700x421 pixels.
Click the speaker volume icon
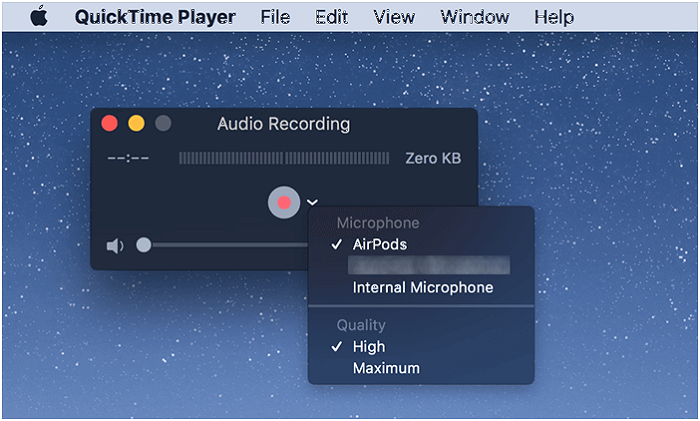click(114, 246)
